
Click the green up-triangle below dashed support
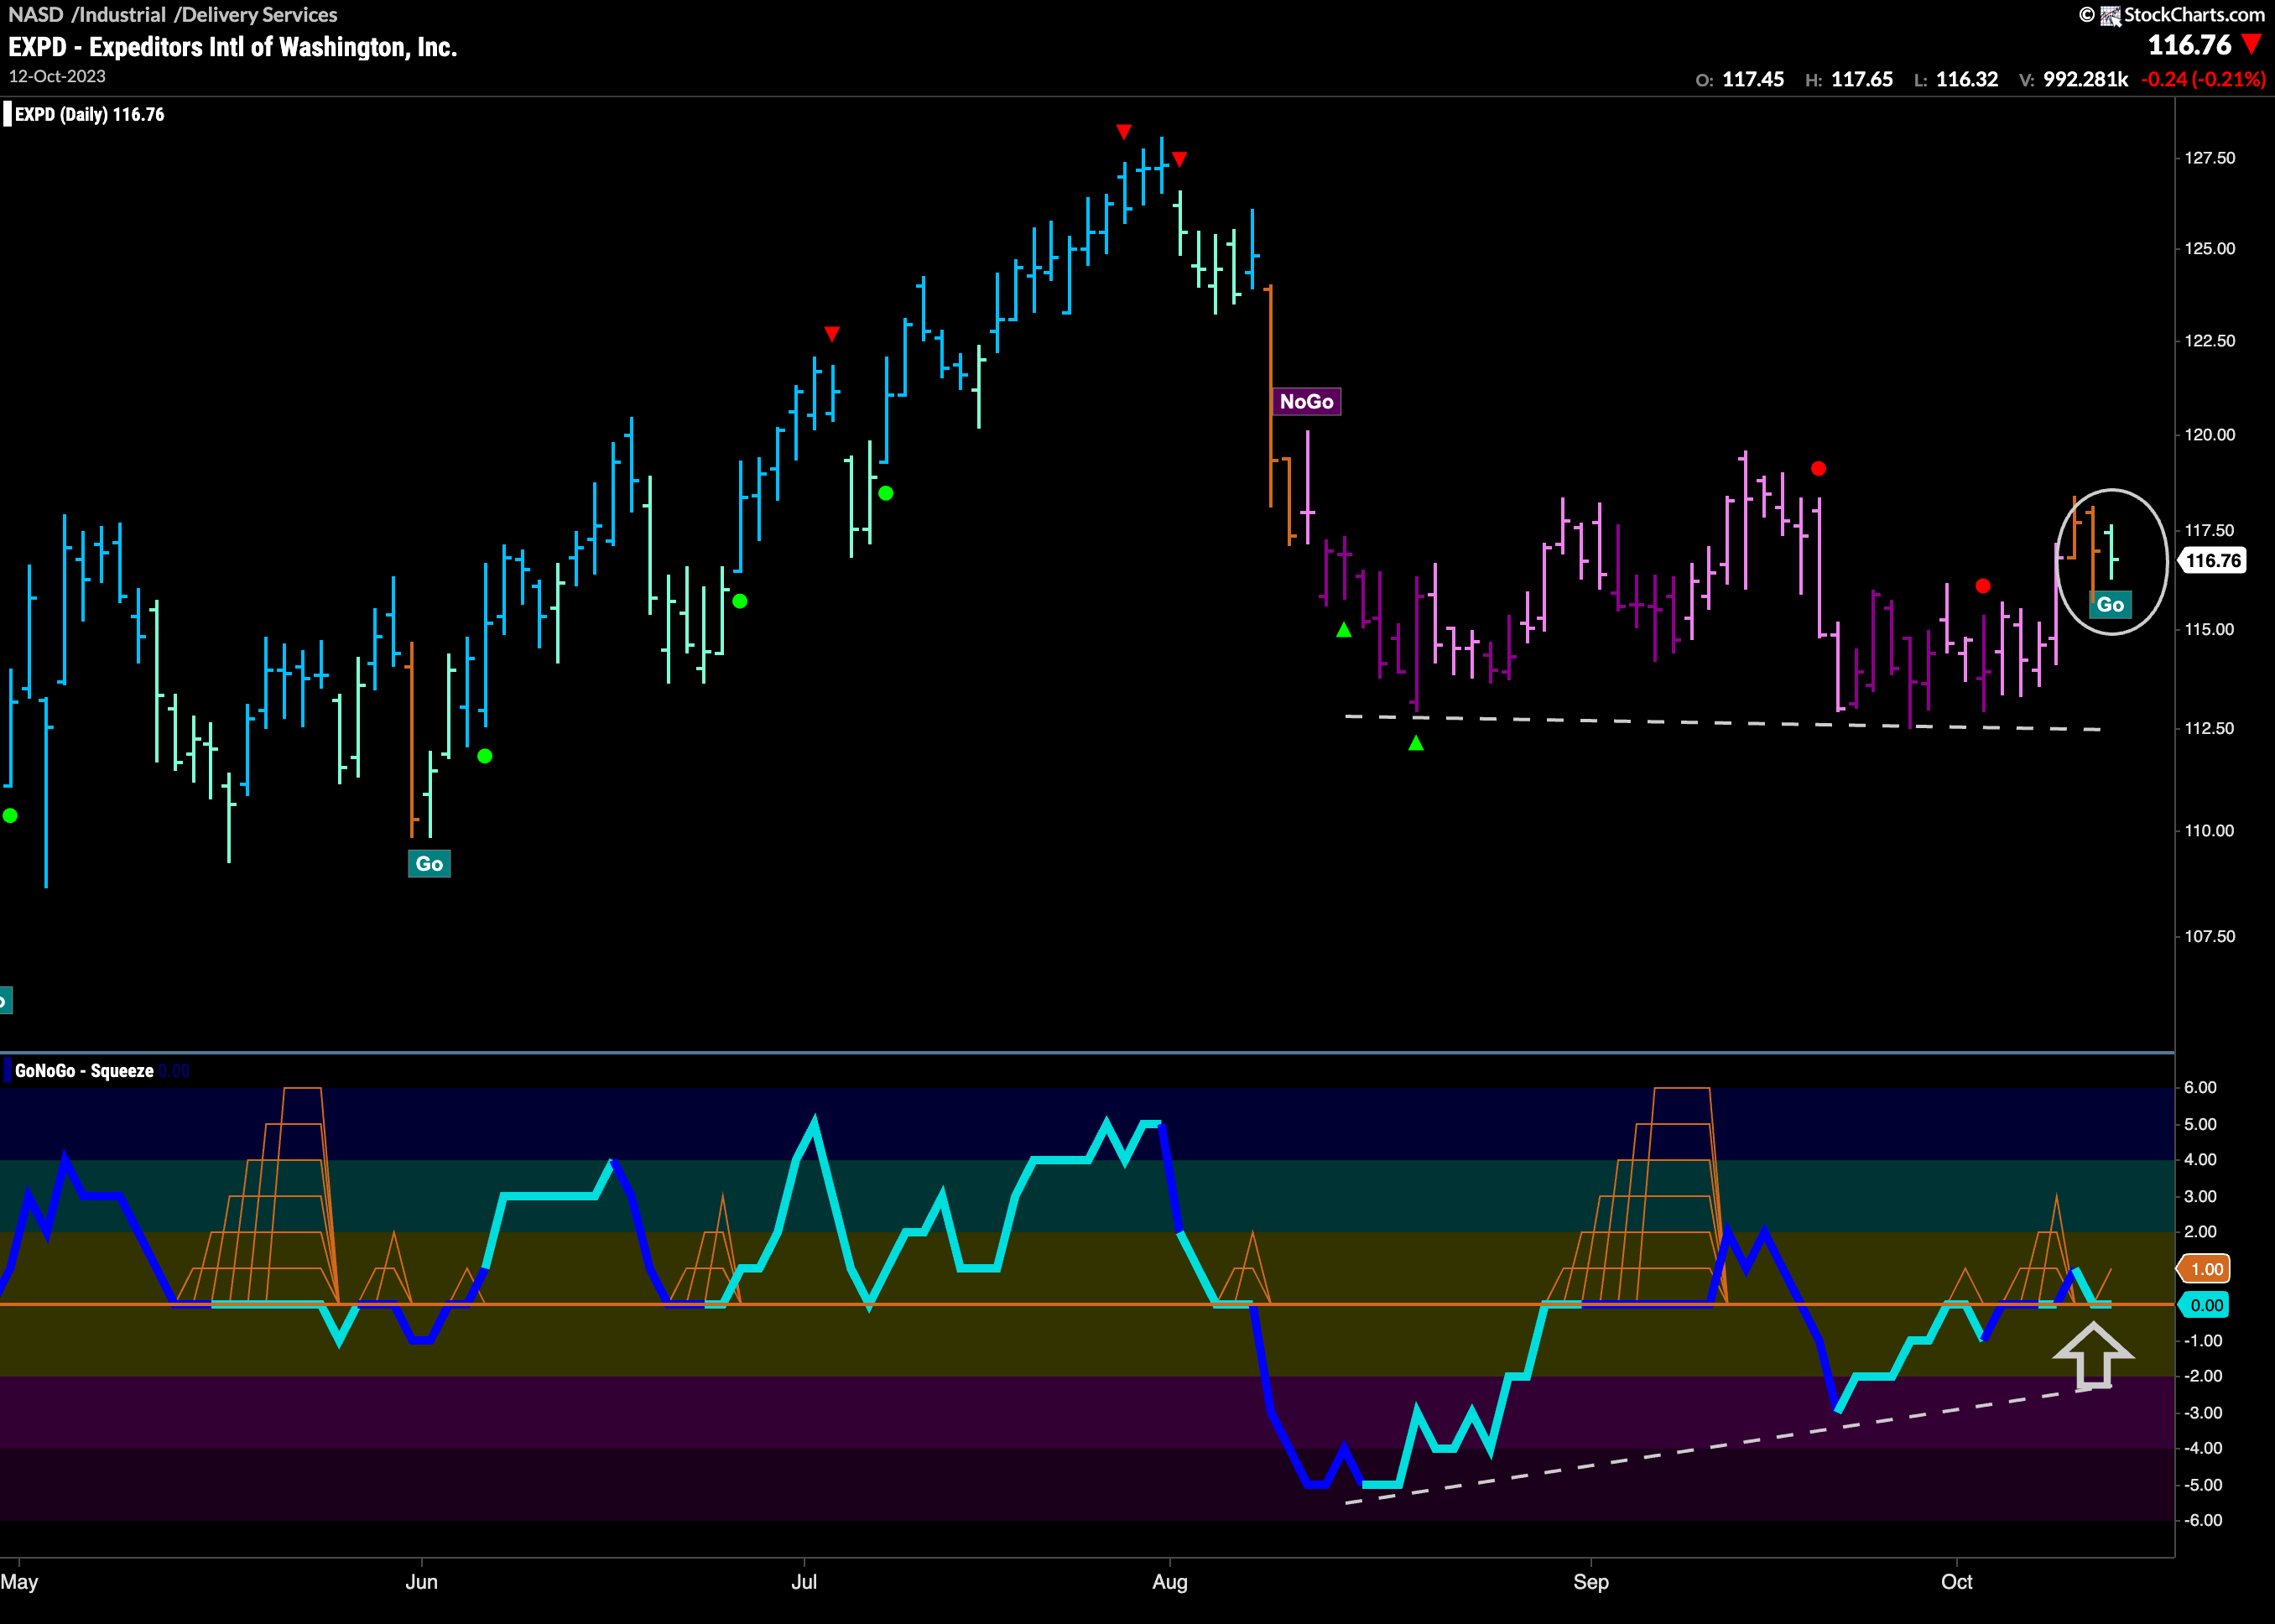1416,742
